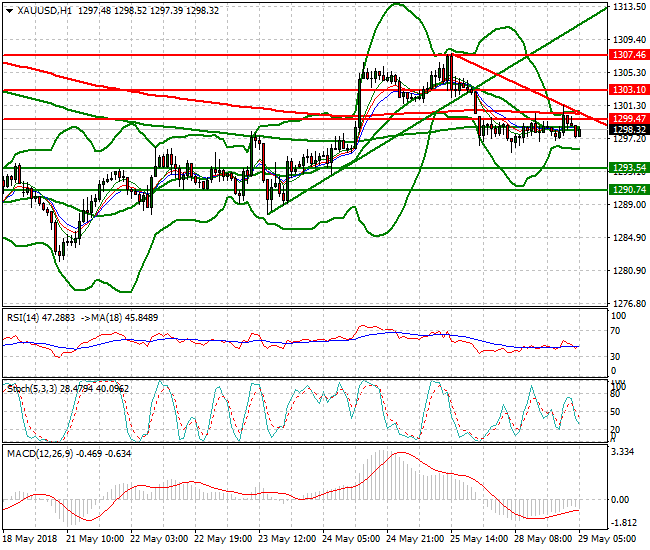Select the RSI(14) 47.2883 indicator label
This screenshot has width=650, height=550.
pyautogui.click(x=41, y=318)
